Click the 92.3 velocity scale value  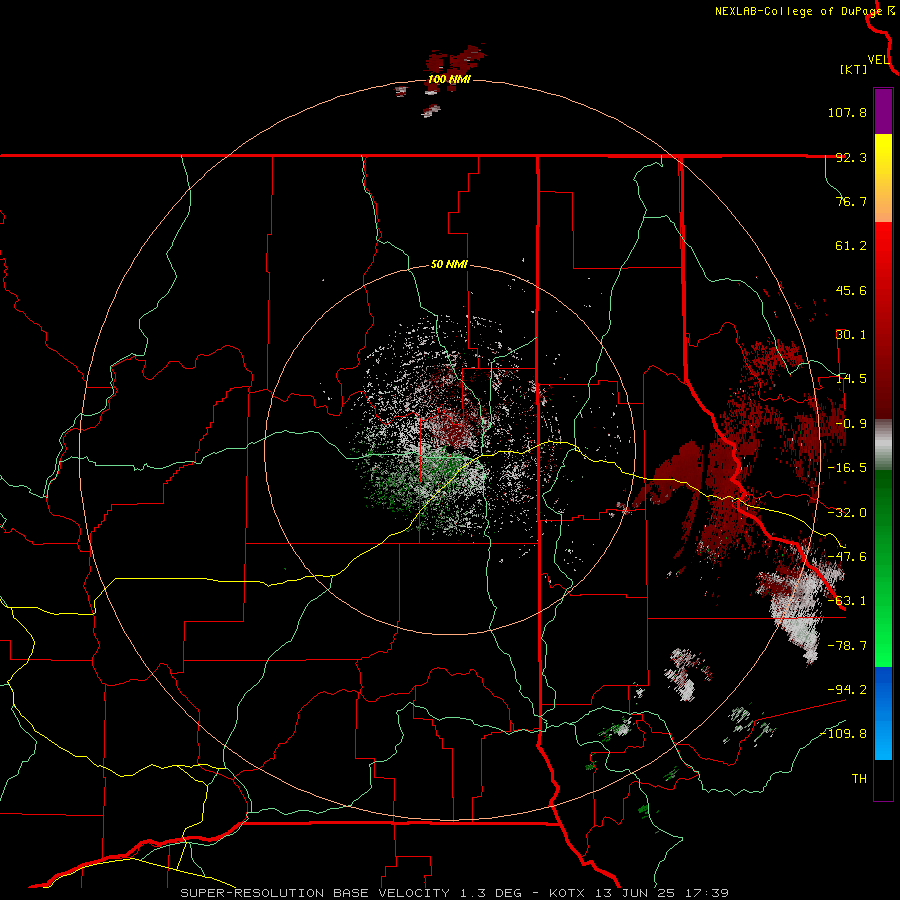point(851,157)
